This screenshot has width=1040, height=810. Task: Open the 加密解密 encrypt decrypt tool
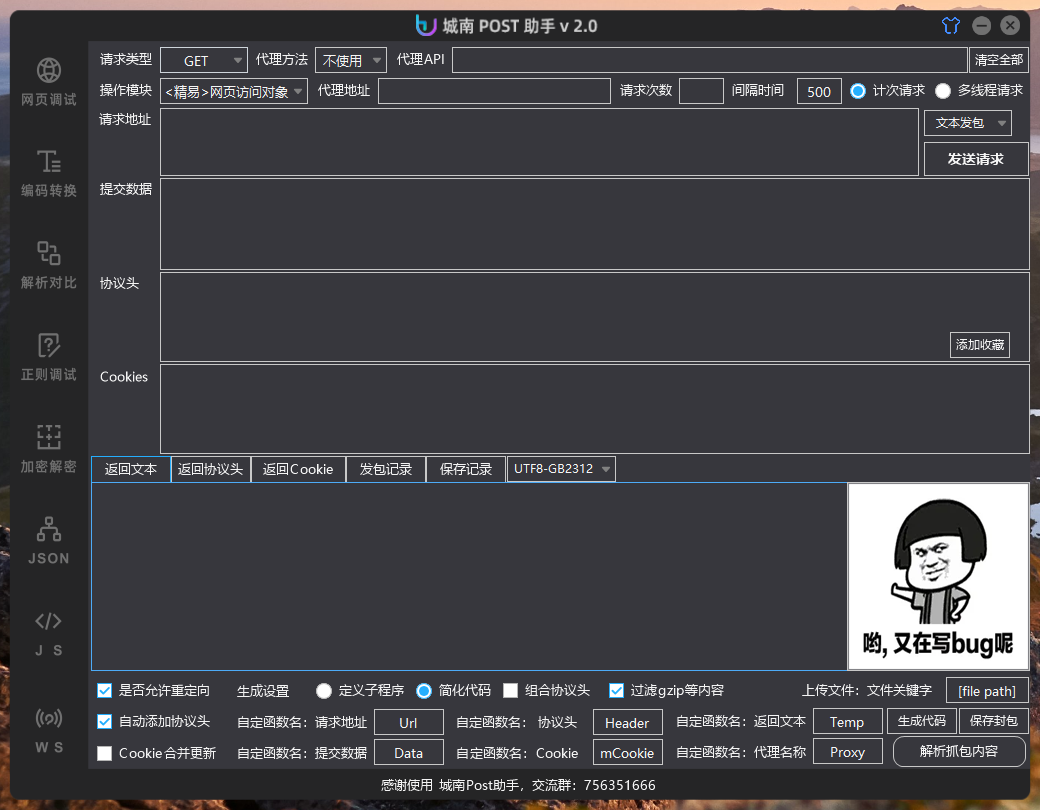pos(48,449)
